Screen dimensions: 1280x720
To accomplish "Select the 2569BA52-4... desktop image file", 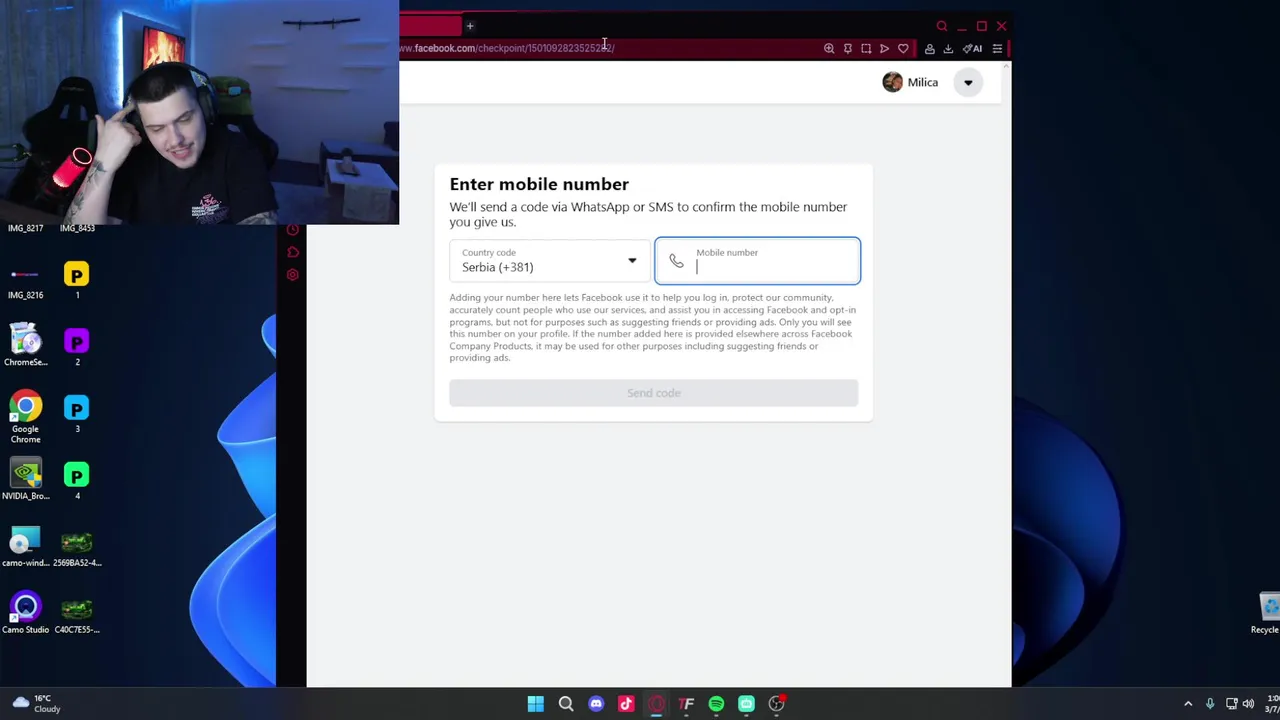I will pos(77,547).
